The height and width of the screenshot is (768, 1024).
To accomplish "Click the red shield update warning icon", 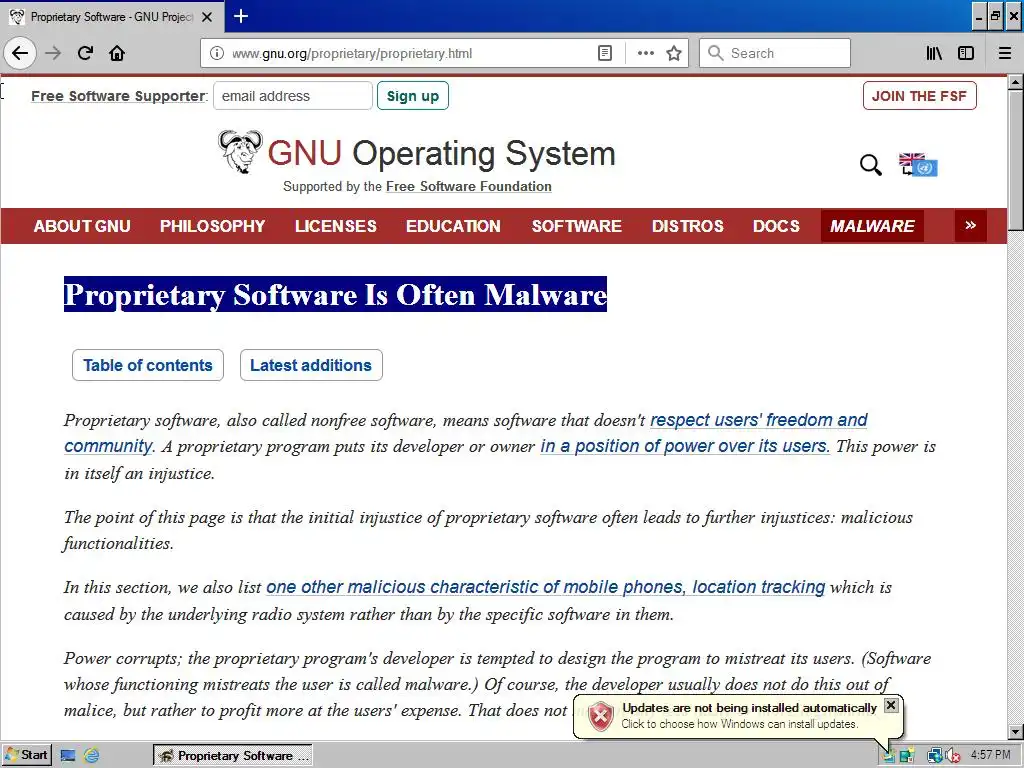I will [x=600, y=716].
